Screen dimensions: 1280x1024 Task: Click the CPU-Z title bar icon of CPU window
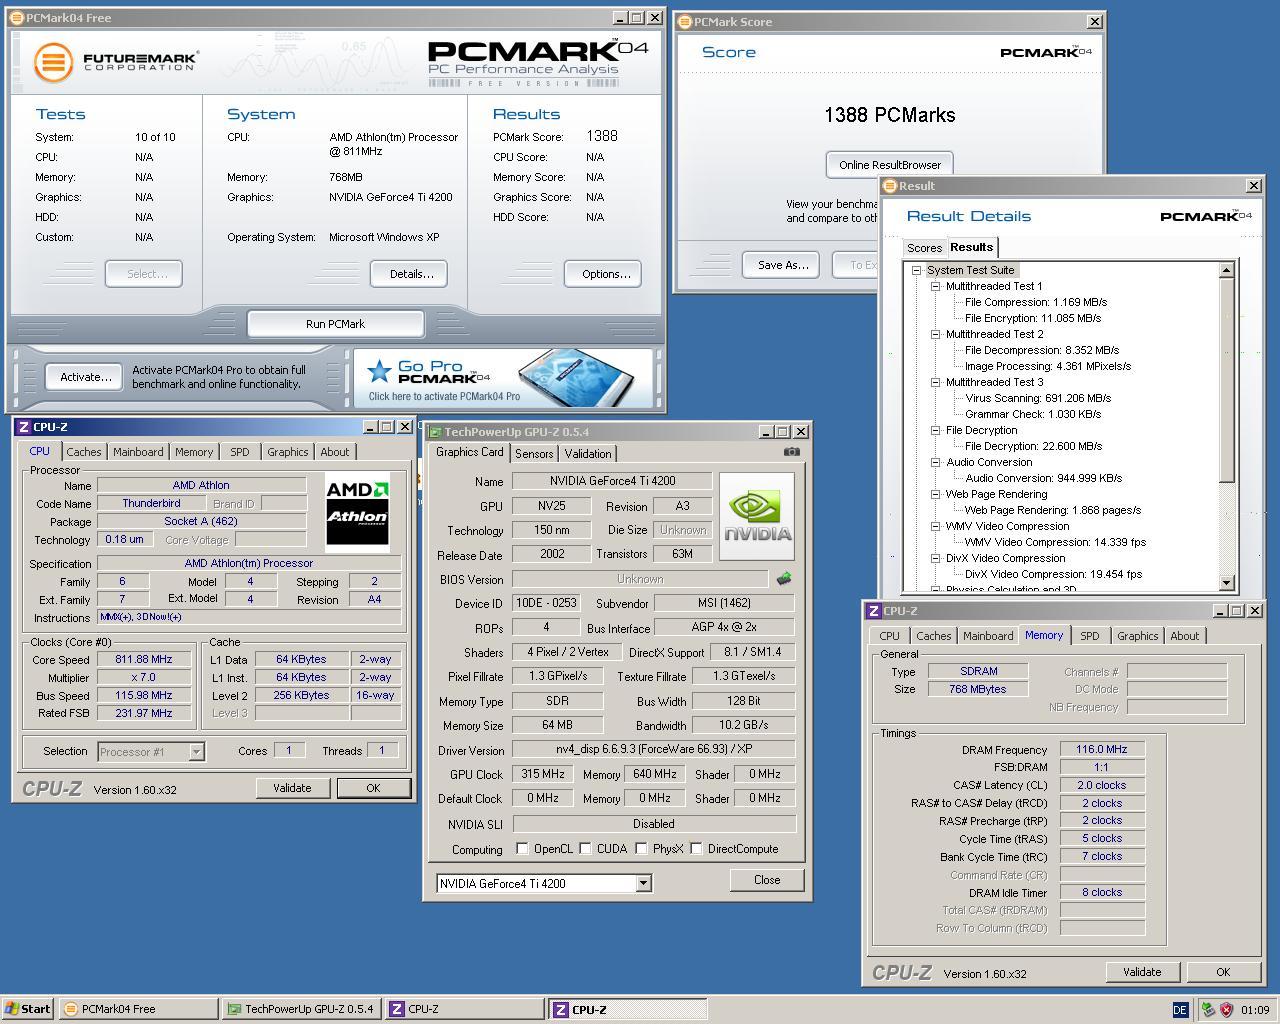pos(23,427)
